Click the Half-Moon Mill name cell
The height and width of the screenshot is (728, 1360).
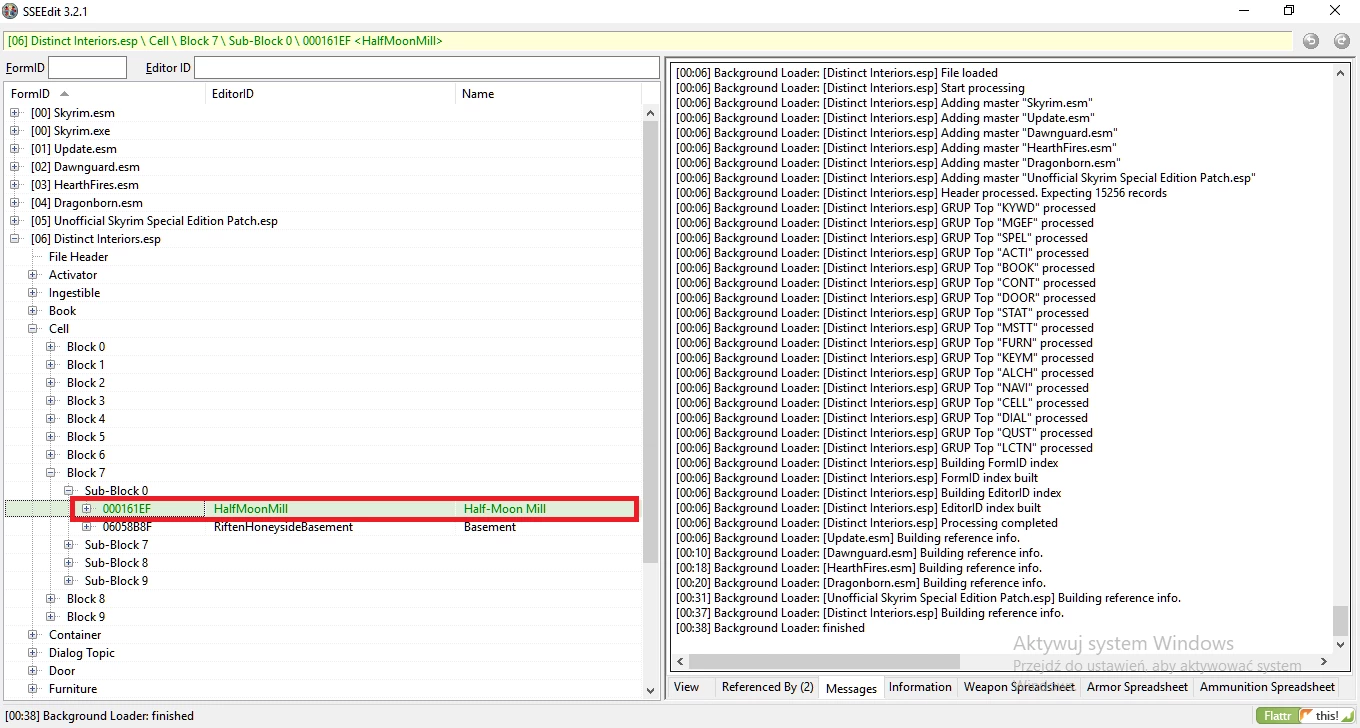(x=505, y=509)
